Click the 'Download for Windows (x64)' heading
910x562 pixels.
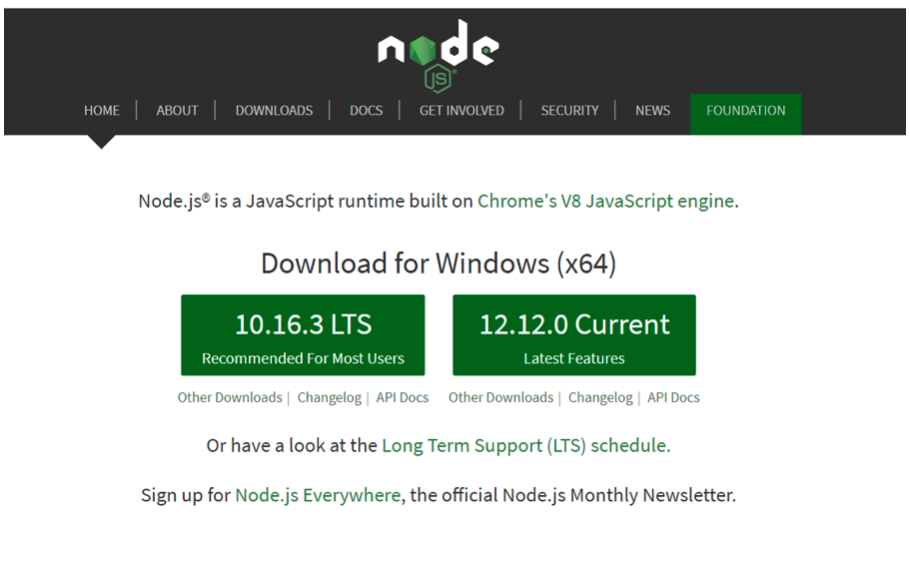coord(438,264)
